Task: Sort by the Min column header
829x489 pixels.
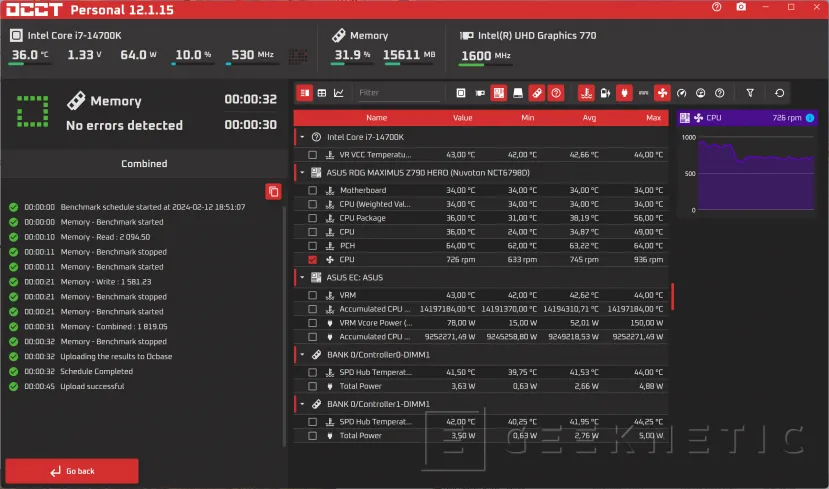Action: (528, 118)
